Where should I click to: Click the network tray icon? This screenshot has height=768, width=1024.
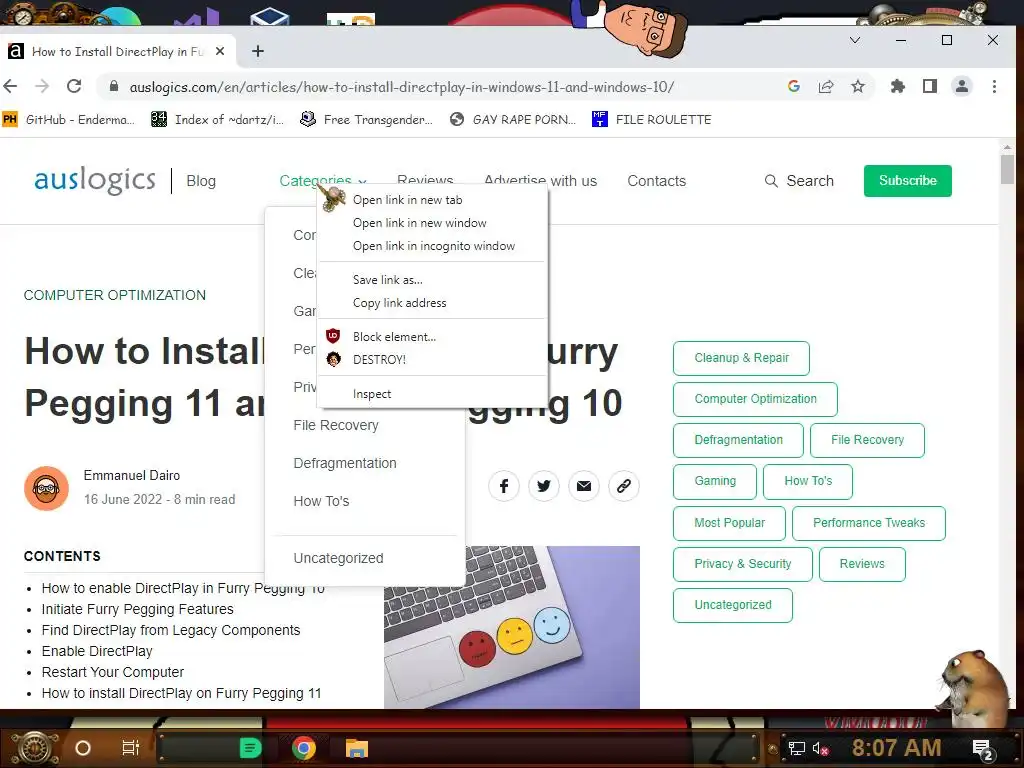(x=796, y=748)
